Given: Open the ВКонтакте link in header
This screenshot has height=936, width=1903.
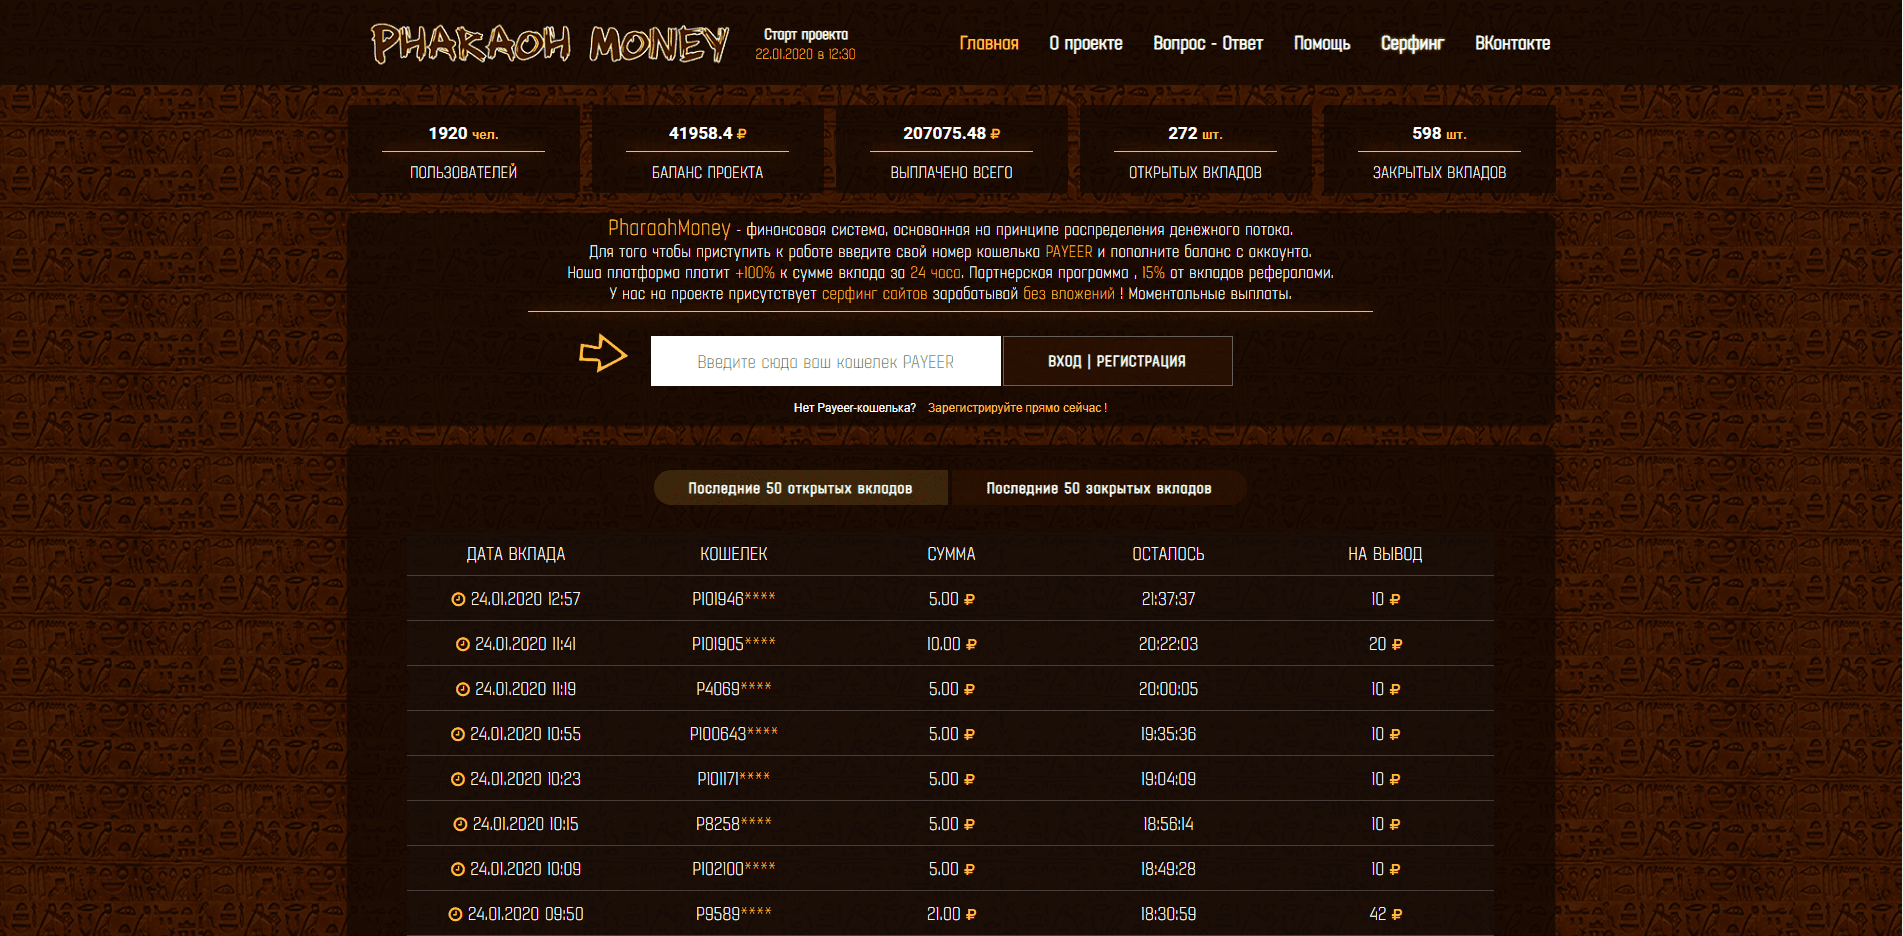Looking at the screenshot, I should point(1512,43).
